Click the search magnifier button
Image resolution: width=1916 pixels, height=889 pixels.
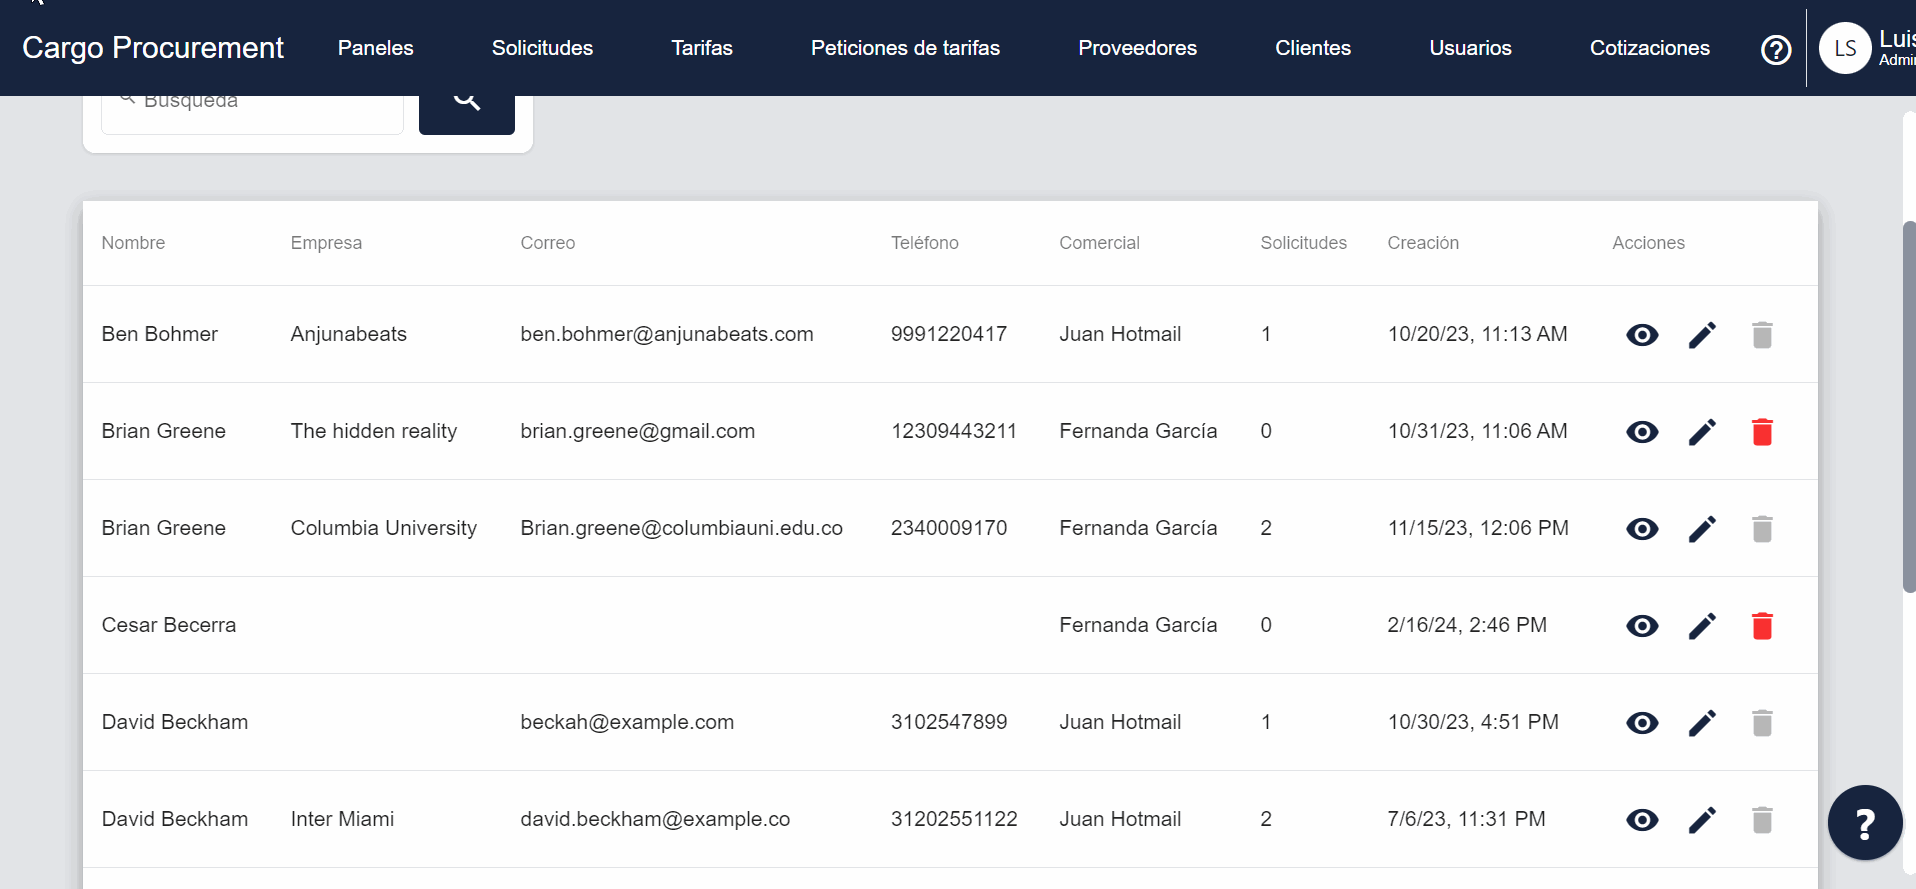coord(466,104)
